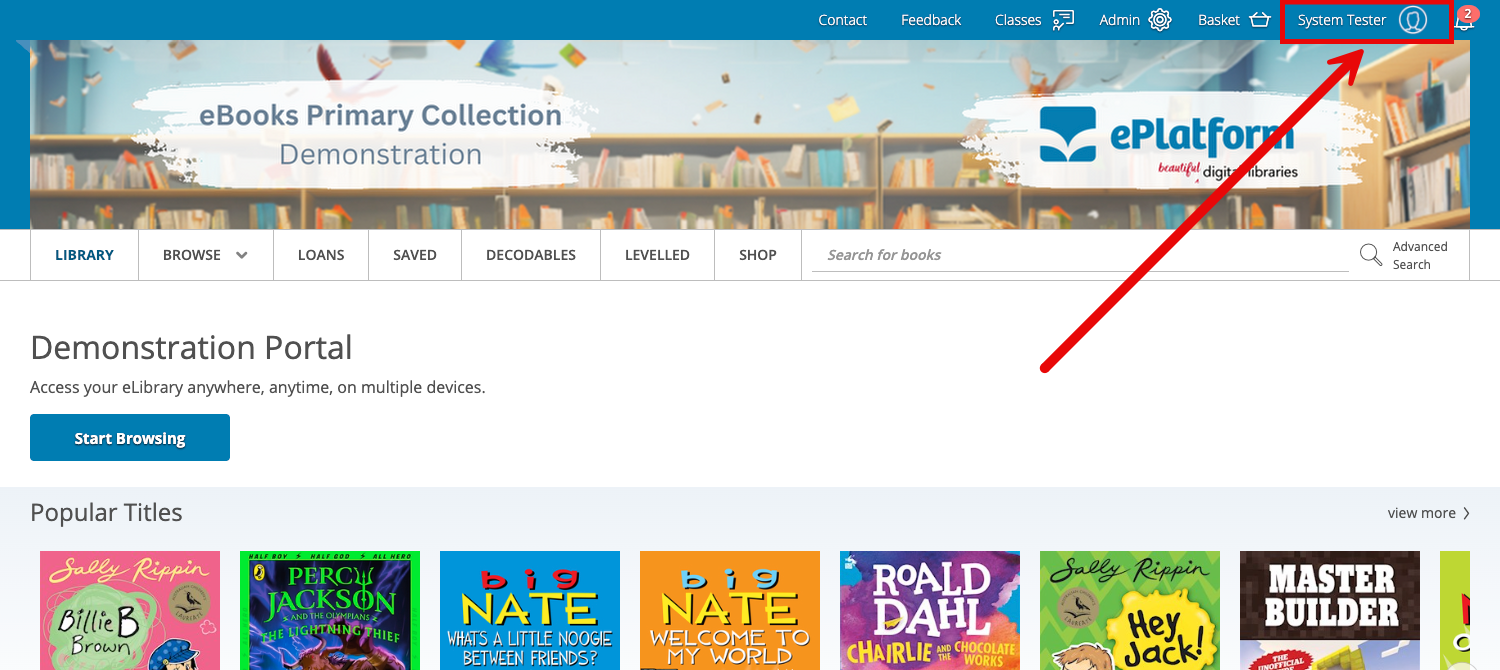Open the Master Builder book cover
The image size is (1500, 670).
1330,610
